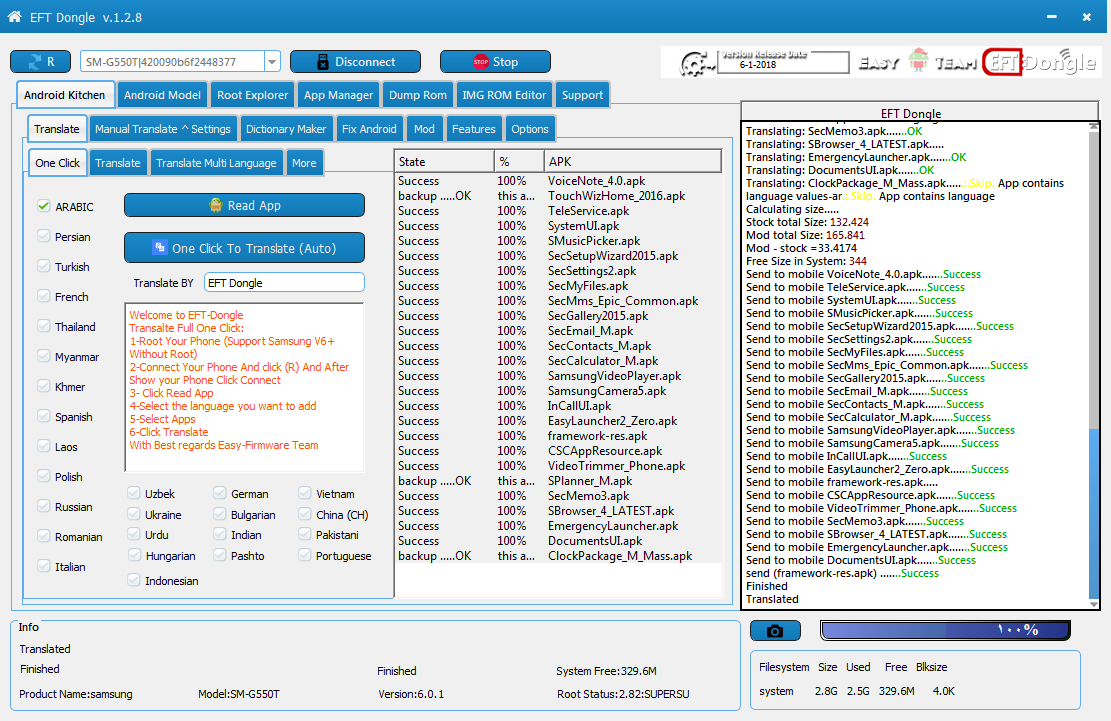Switch to the Fix Android tab

point(368,129)
